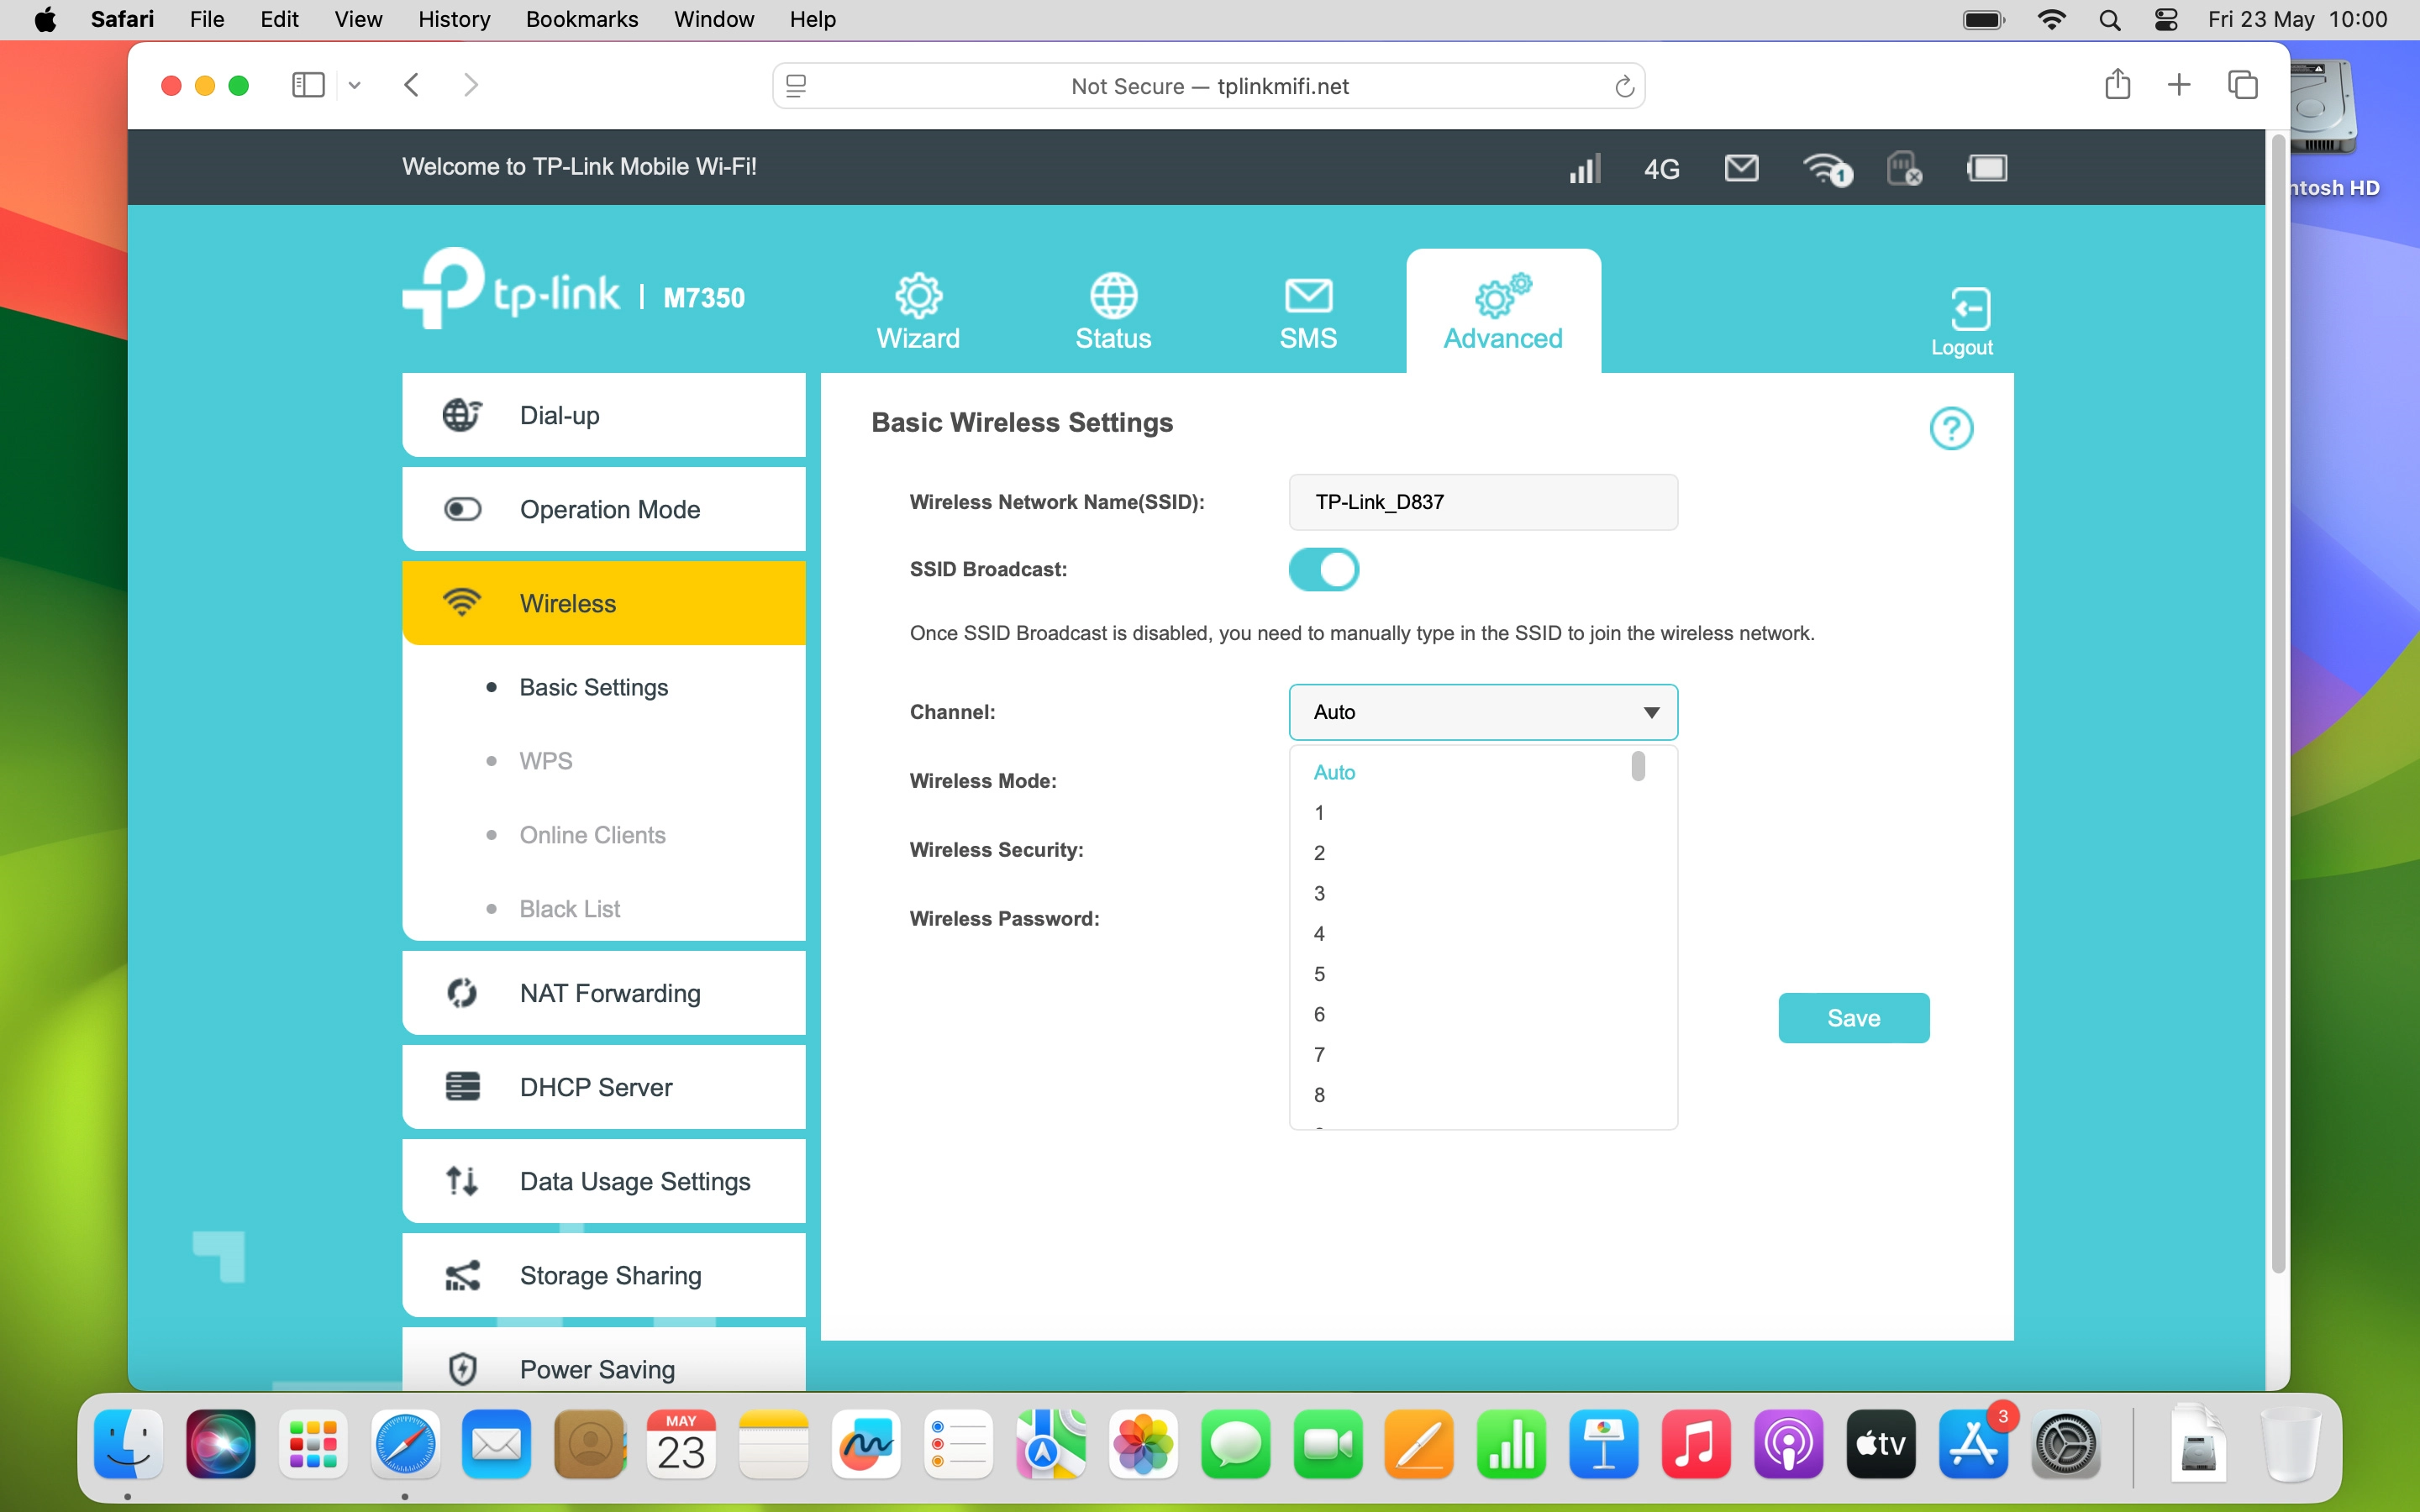
Task: Open the Online Clients submenu link
Action: 592,835
